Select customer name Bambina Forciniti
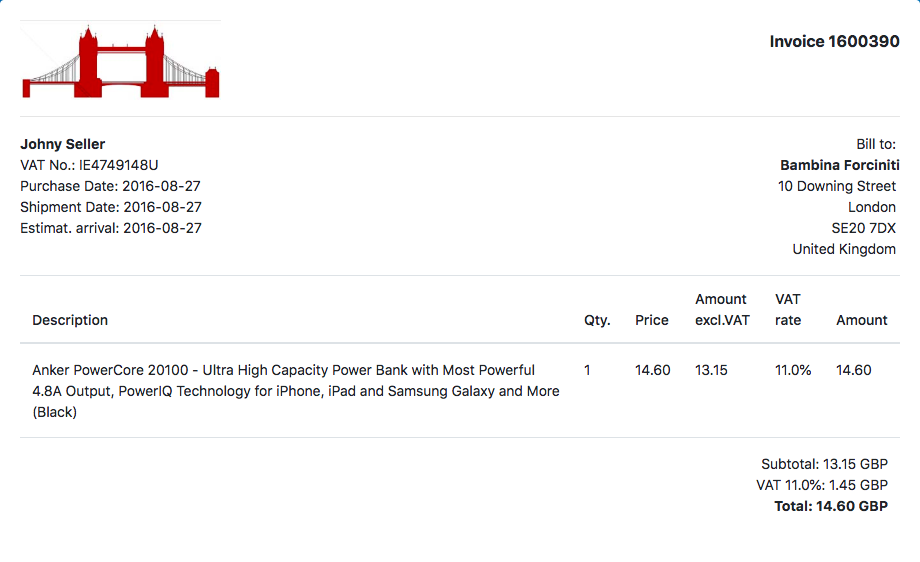This screenshot has height=562, width=920. coord(840,165)
